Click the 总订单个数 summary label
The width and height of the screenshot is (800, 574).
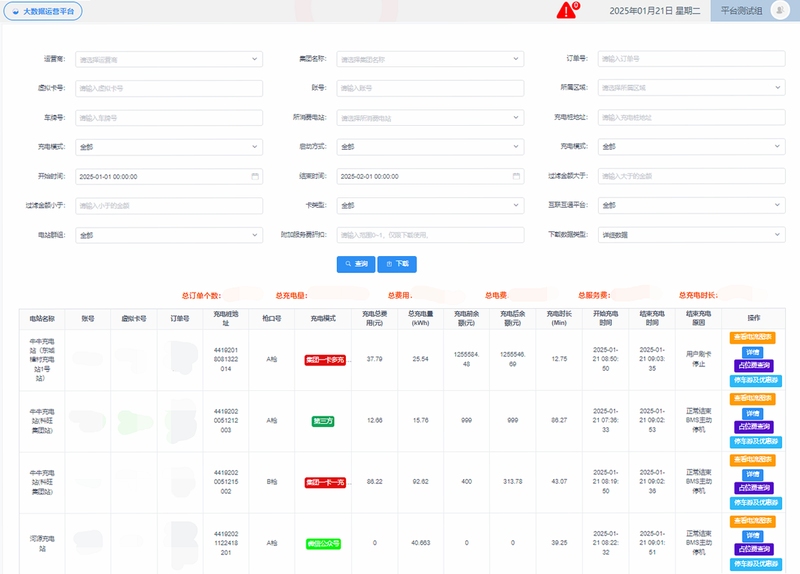point(201,295)
